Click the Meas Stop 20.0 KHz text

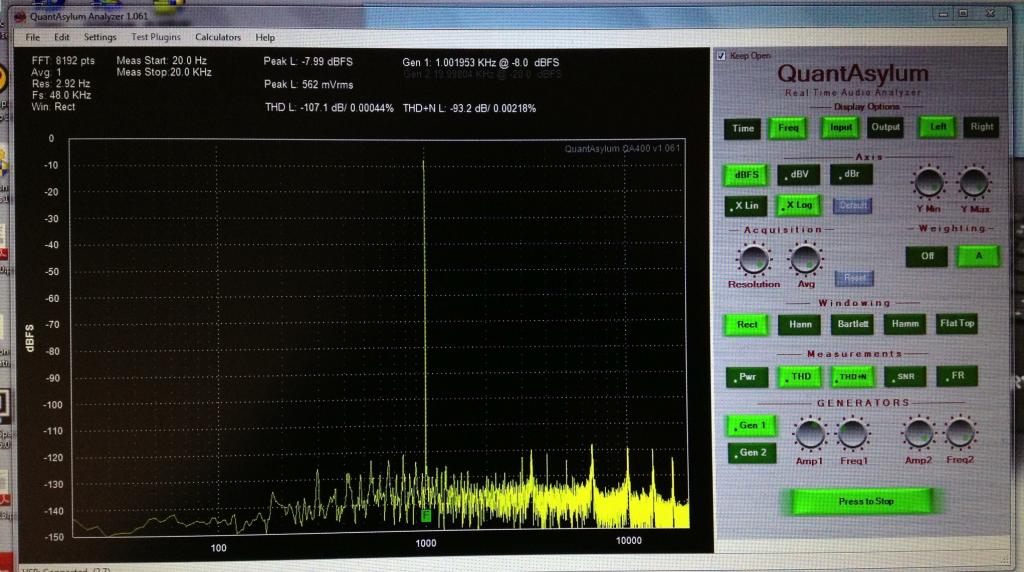[x=164, y=72]
